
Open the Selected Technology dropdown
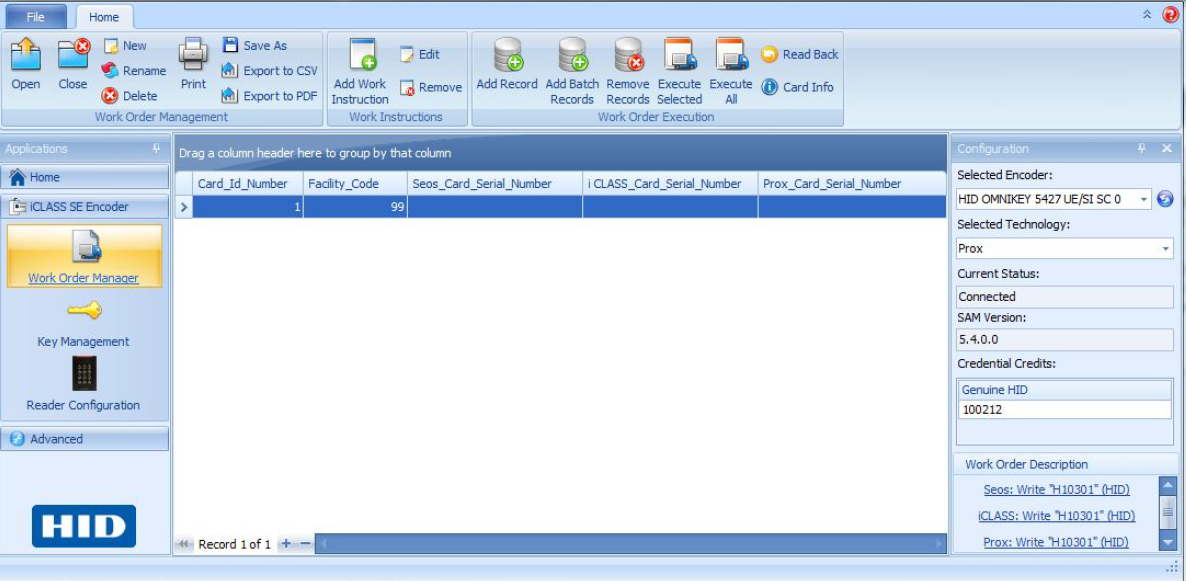click(x=1166, y=248)
